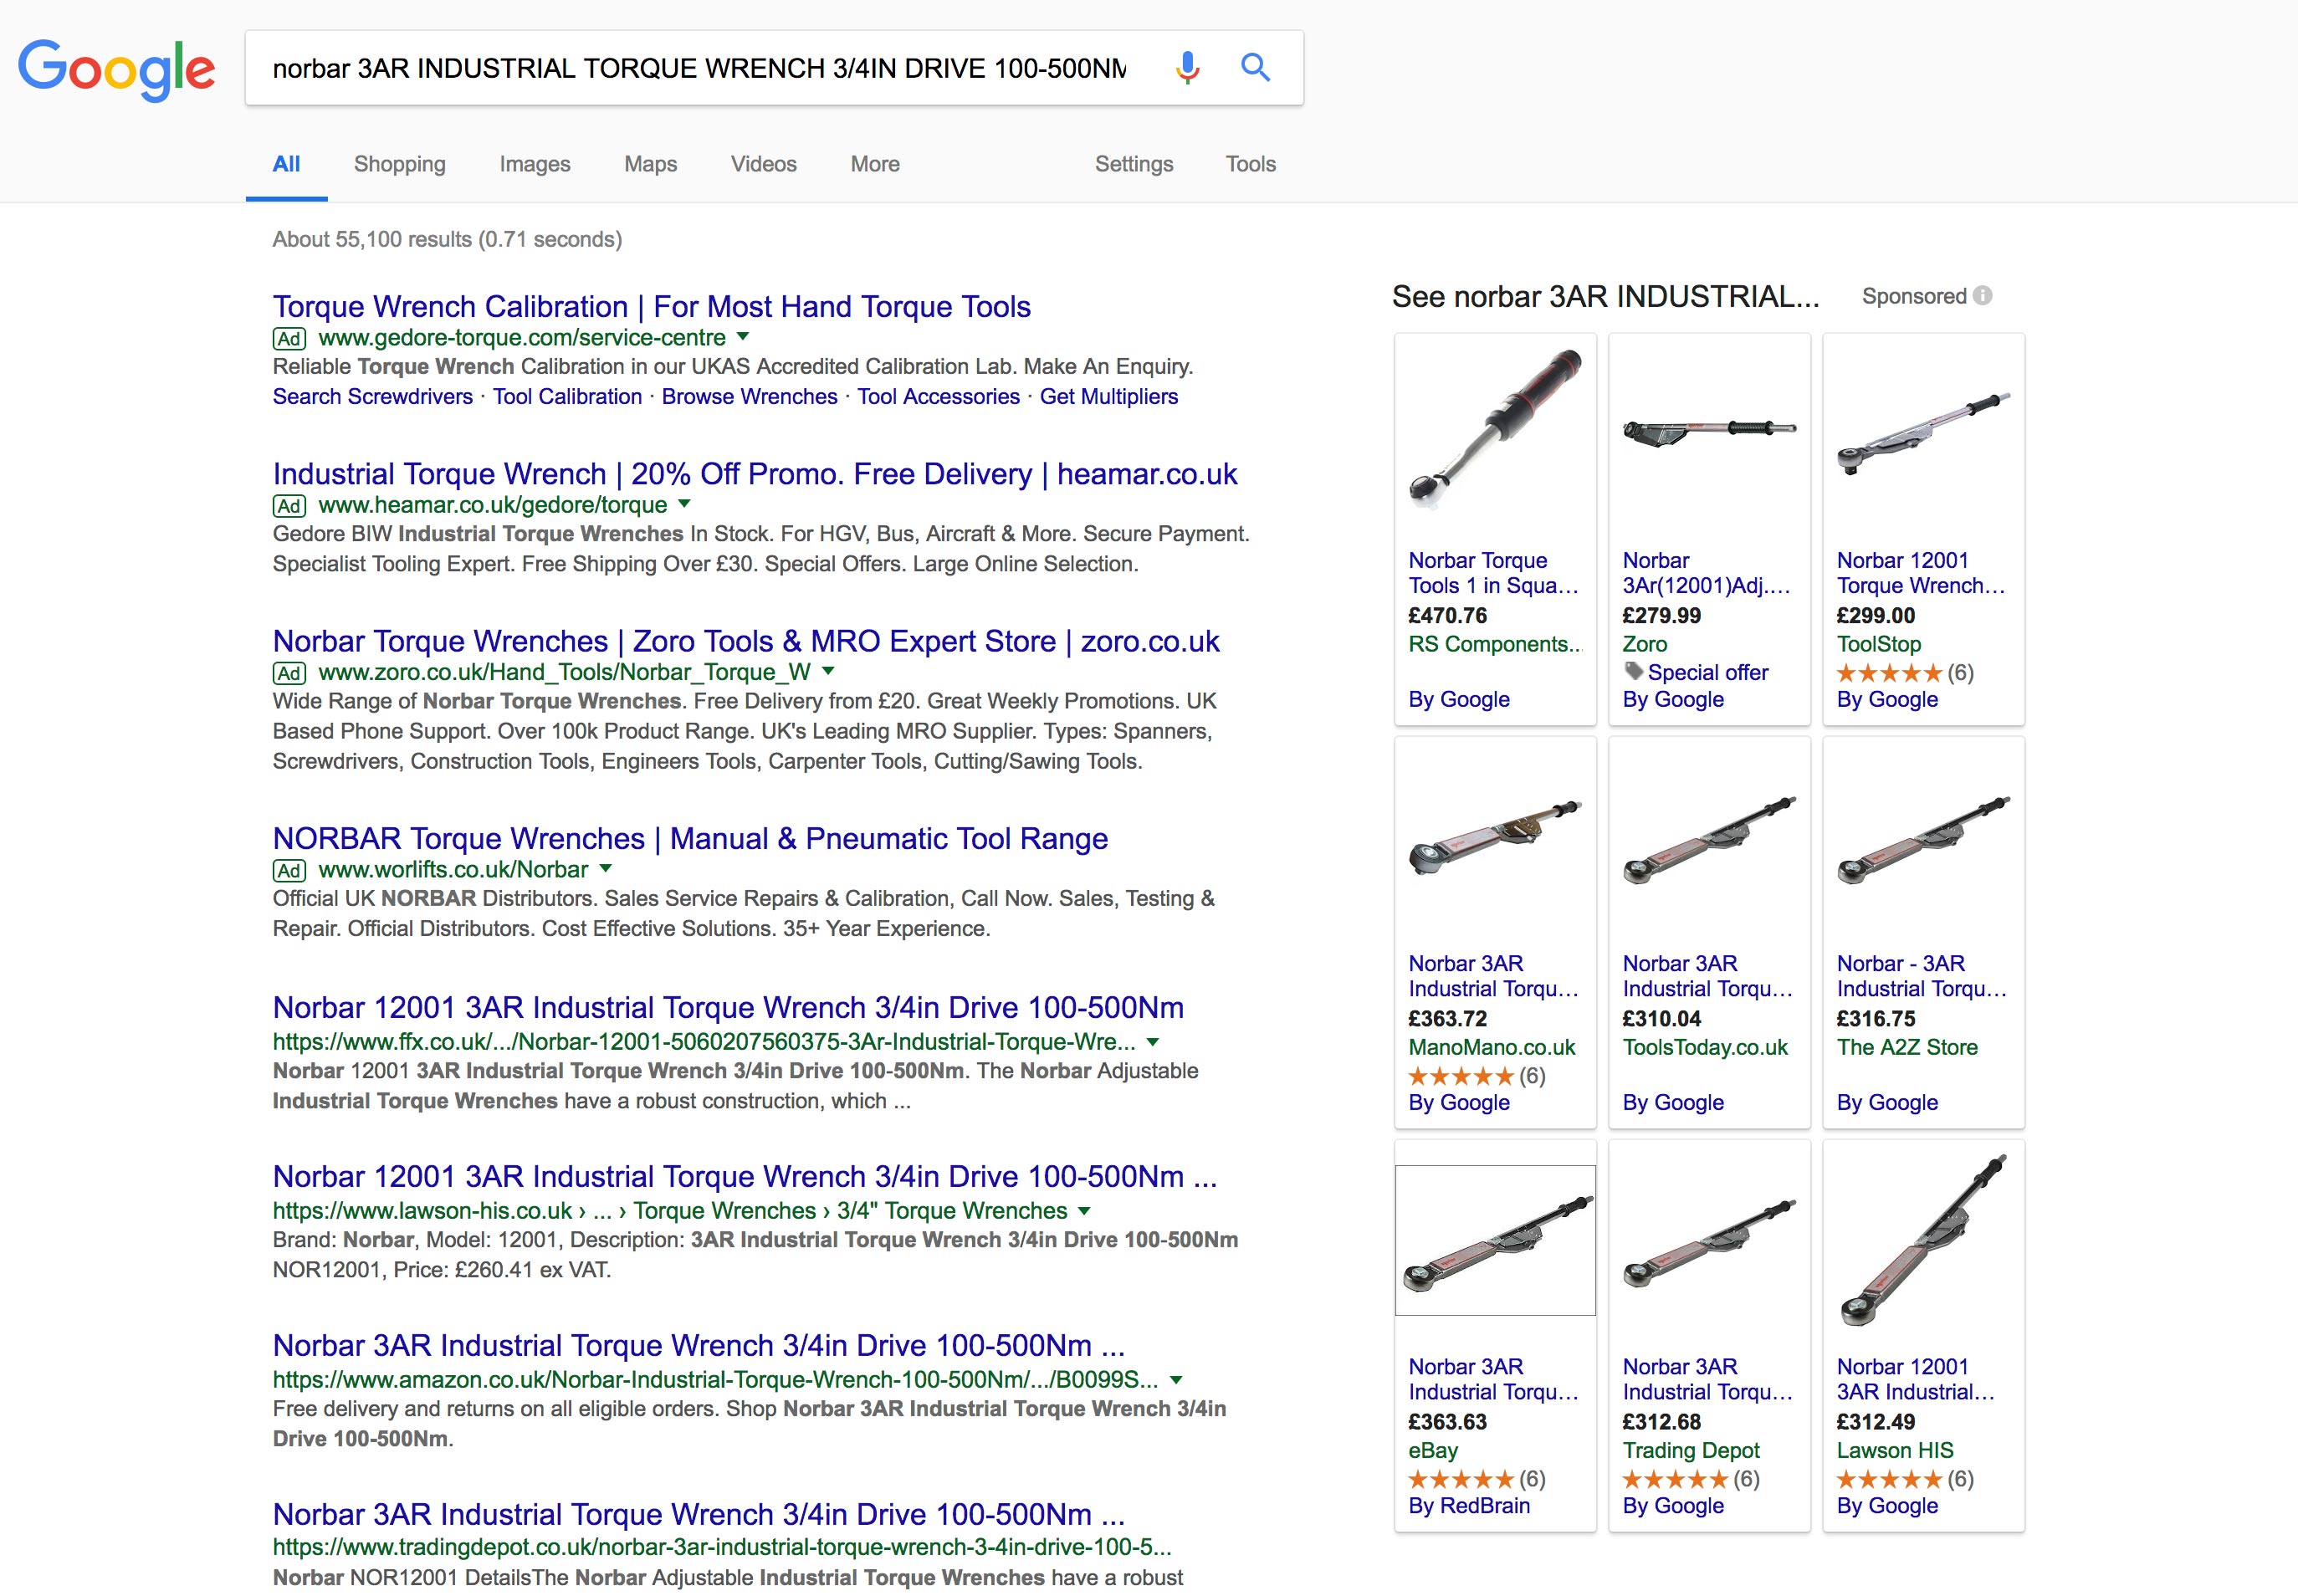Click the star rating under eBay

click(x=1460, y=1479)
